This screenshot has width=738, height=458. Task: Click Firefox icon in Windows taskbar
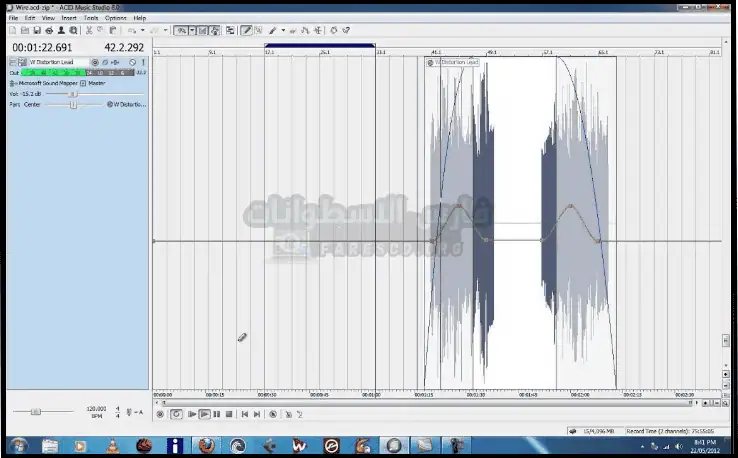(x=206, y=445)
